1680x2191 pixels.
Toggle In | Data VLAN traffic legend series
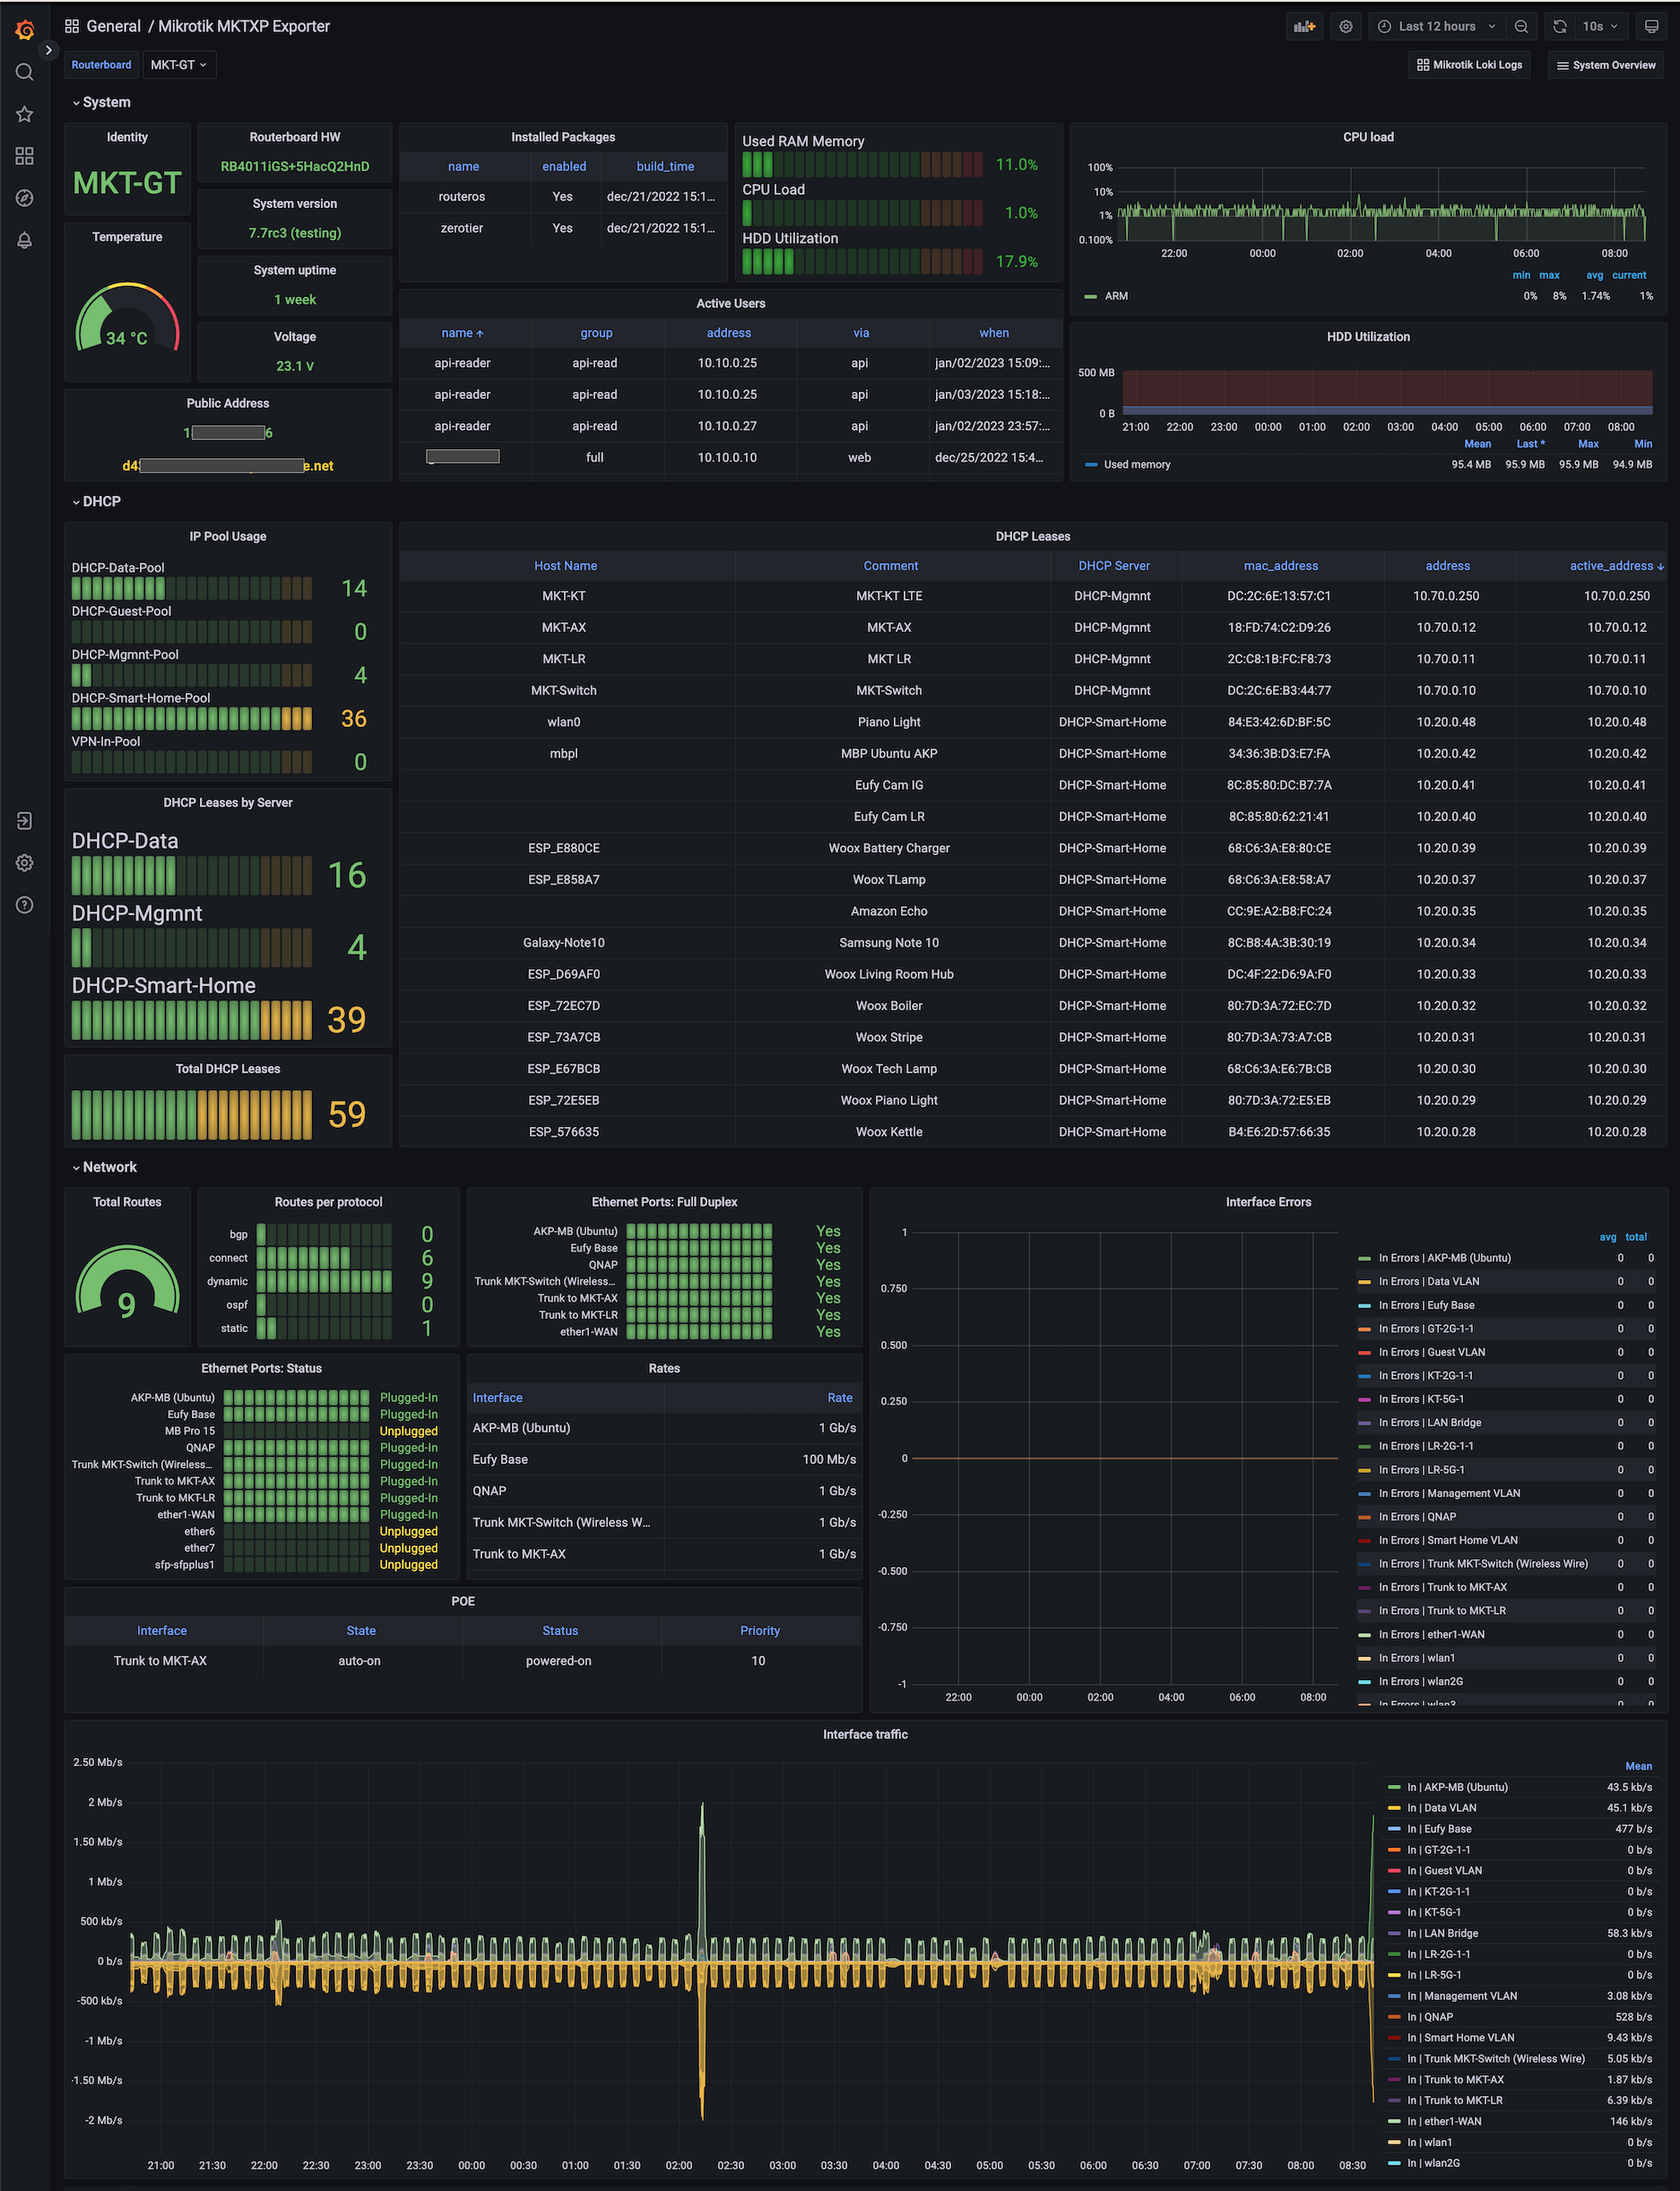click(x=1441, y=1808)
